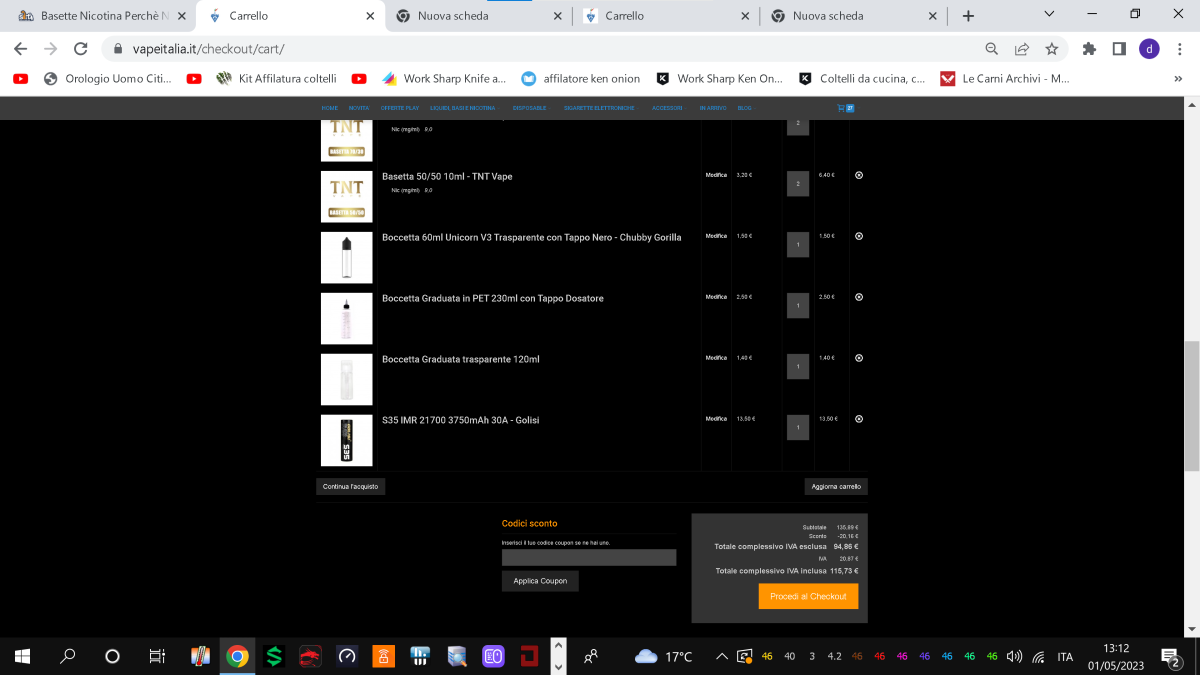Open Kit Affilatura coltelli bookmark
Viewport: 1200px width, 675px height.
coord(276,79)
